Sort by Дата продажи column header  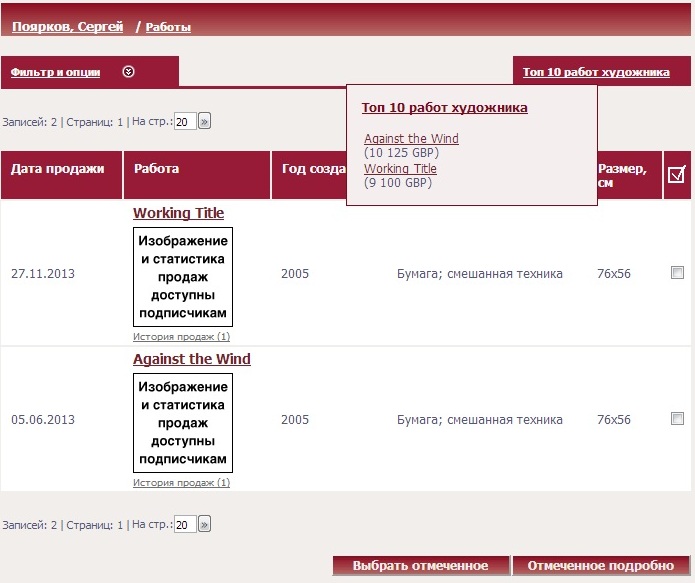(58, 169)
